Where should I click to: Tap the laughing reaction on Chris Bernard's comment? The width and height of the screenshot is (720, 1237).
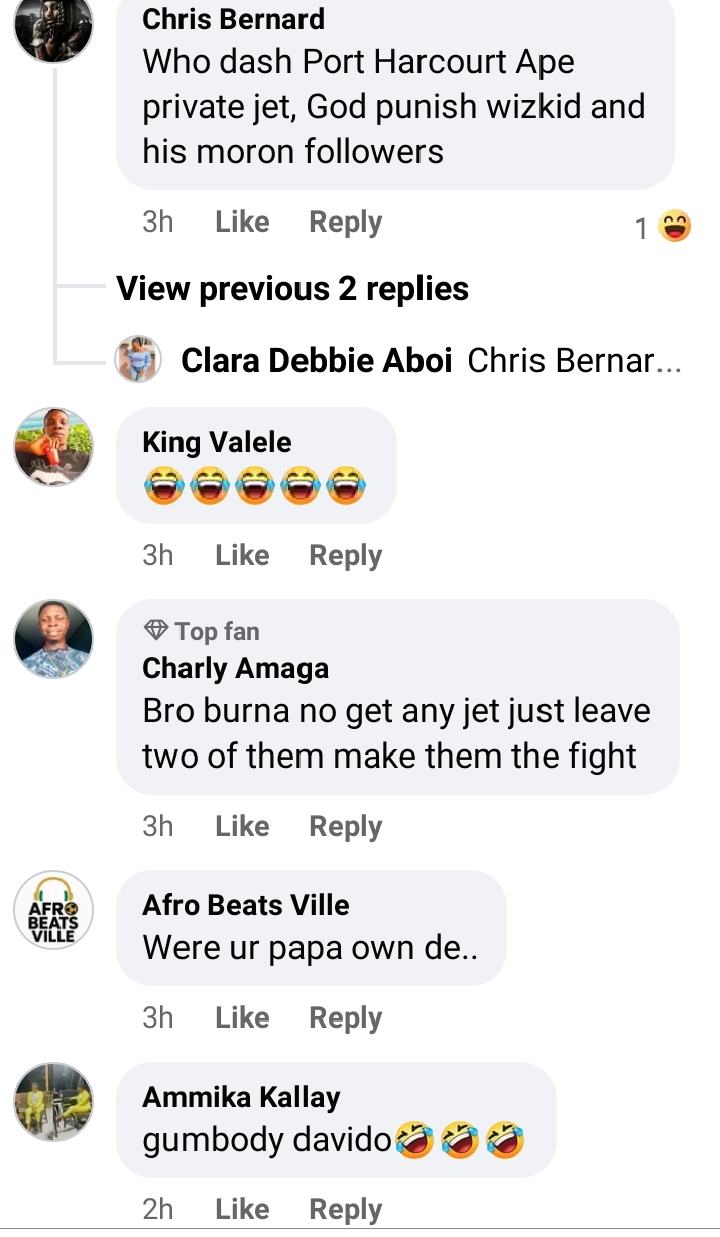click(x=676, y=227)
